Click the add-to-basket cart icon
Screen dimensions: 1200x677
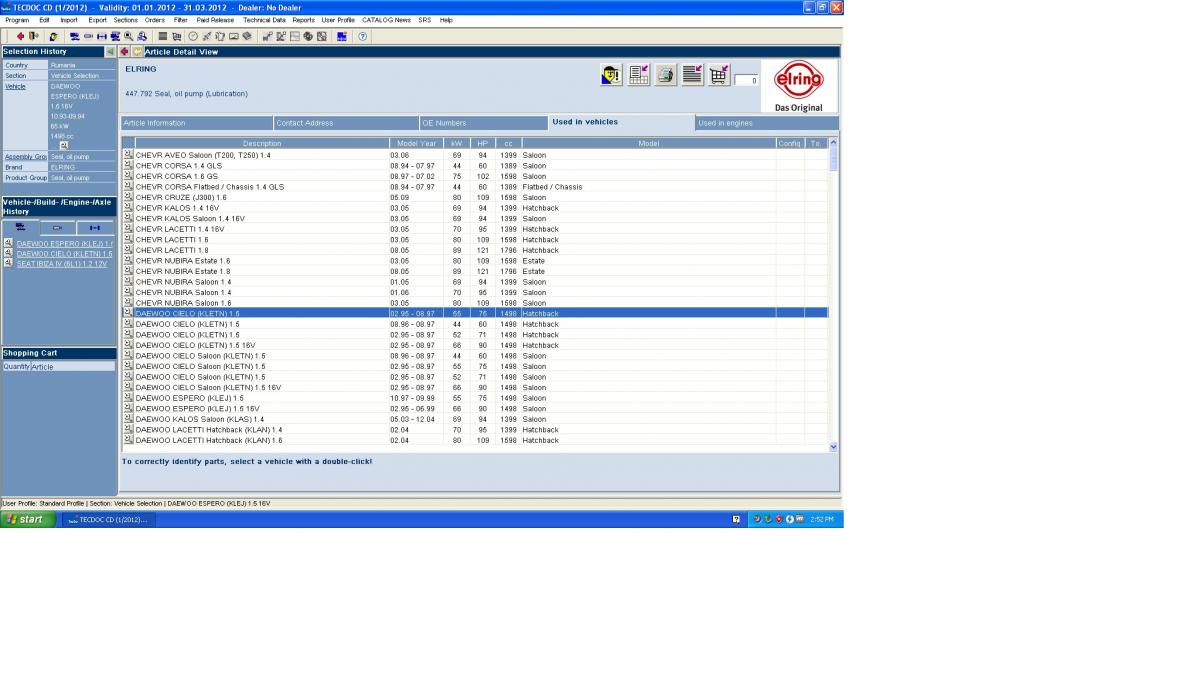[x=719, y=75]
